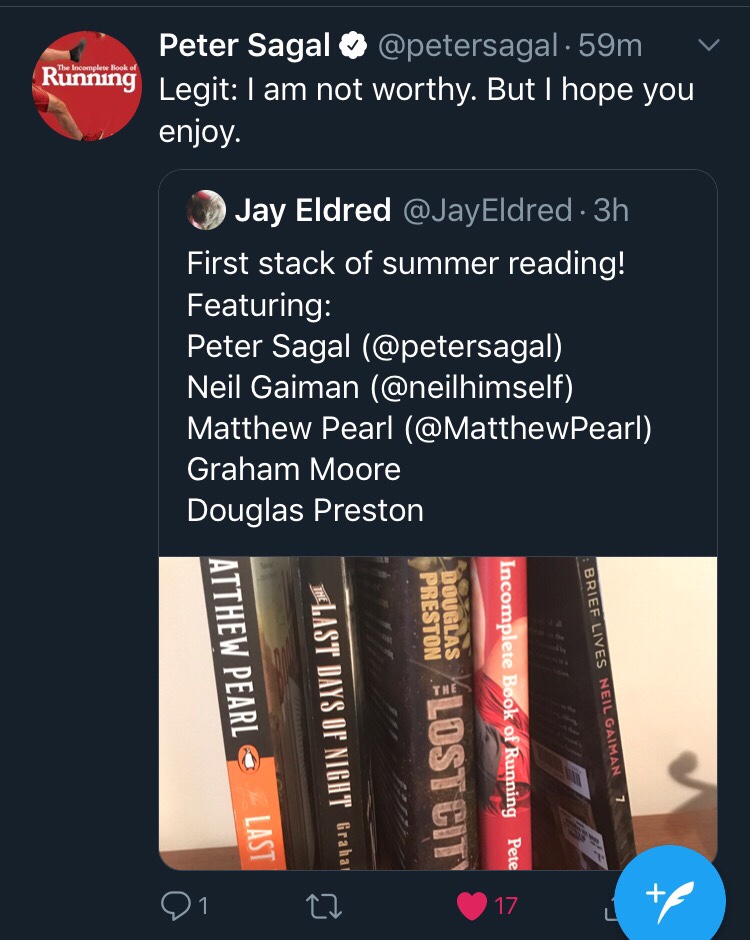Open the book stack photo

[x=437, y=711]
